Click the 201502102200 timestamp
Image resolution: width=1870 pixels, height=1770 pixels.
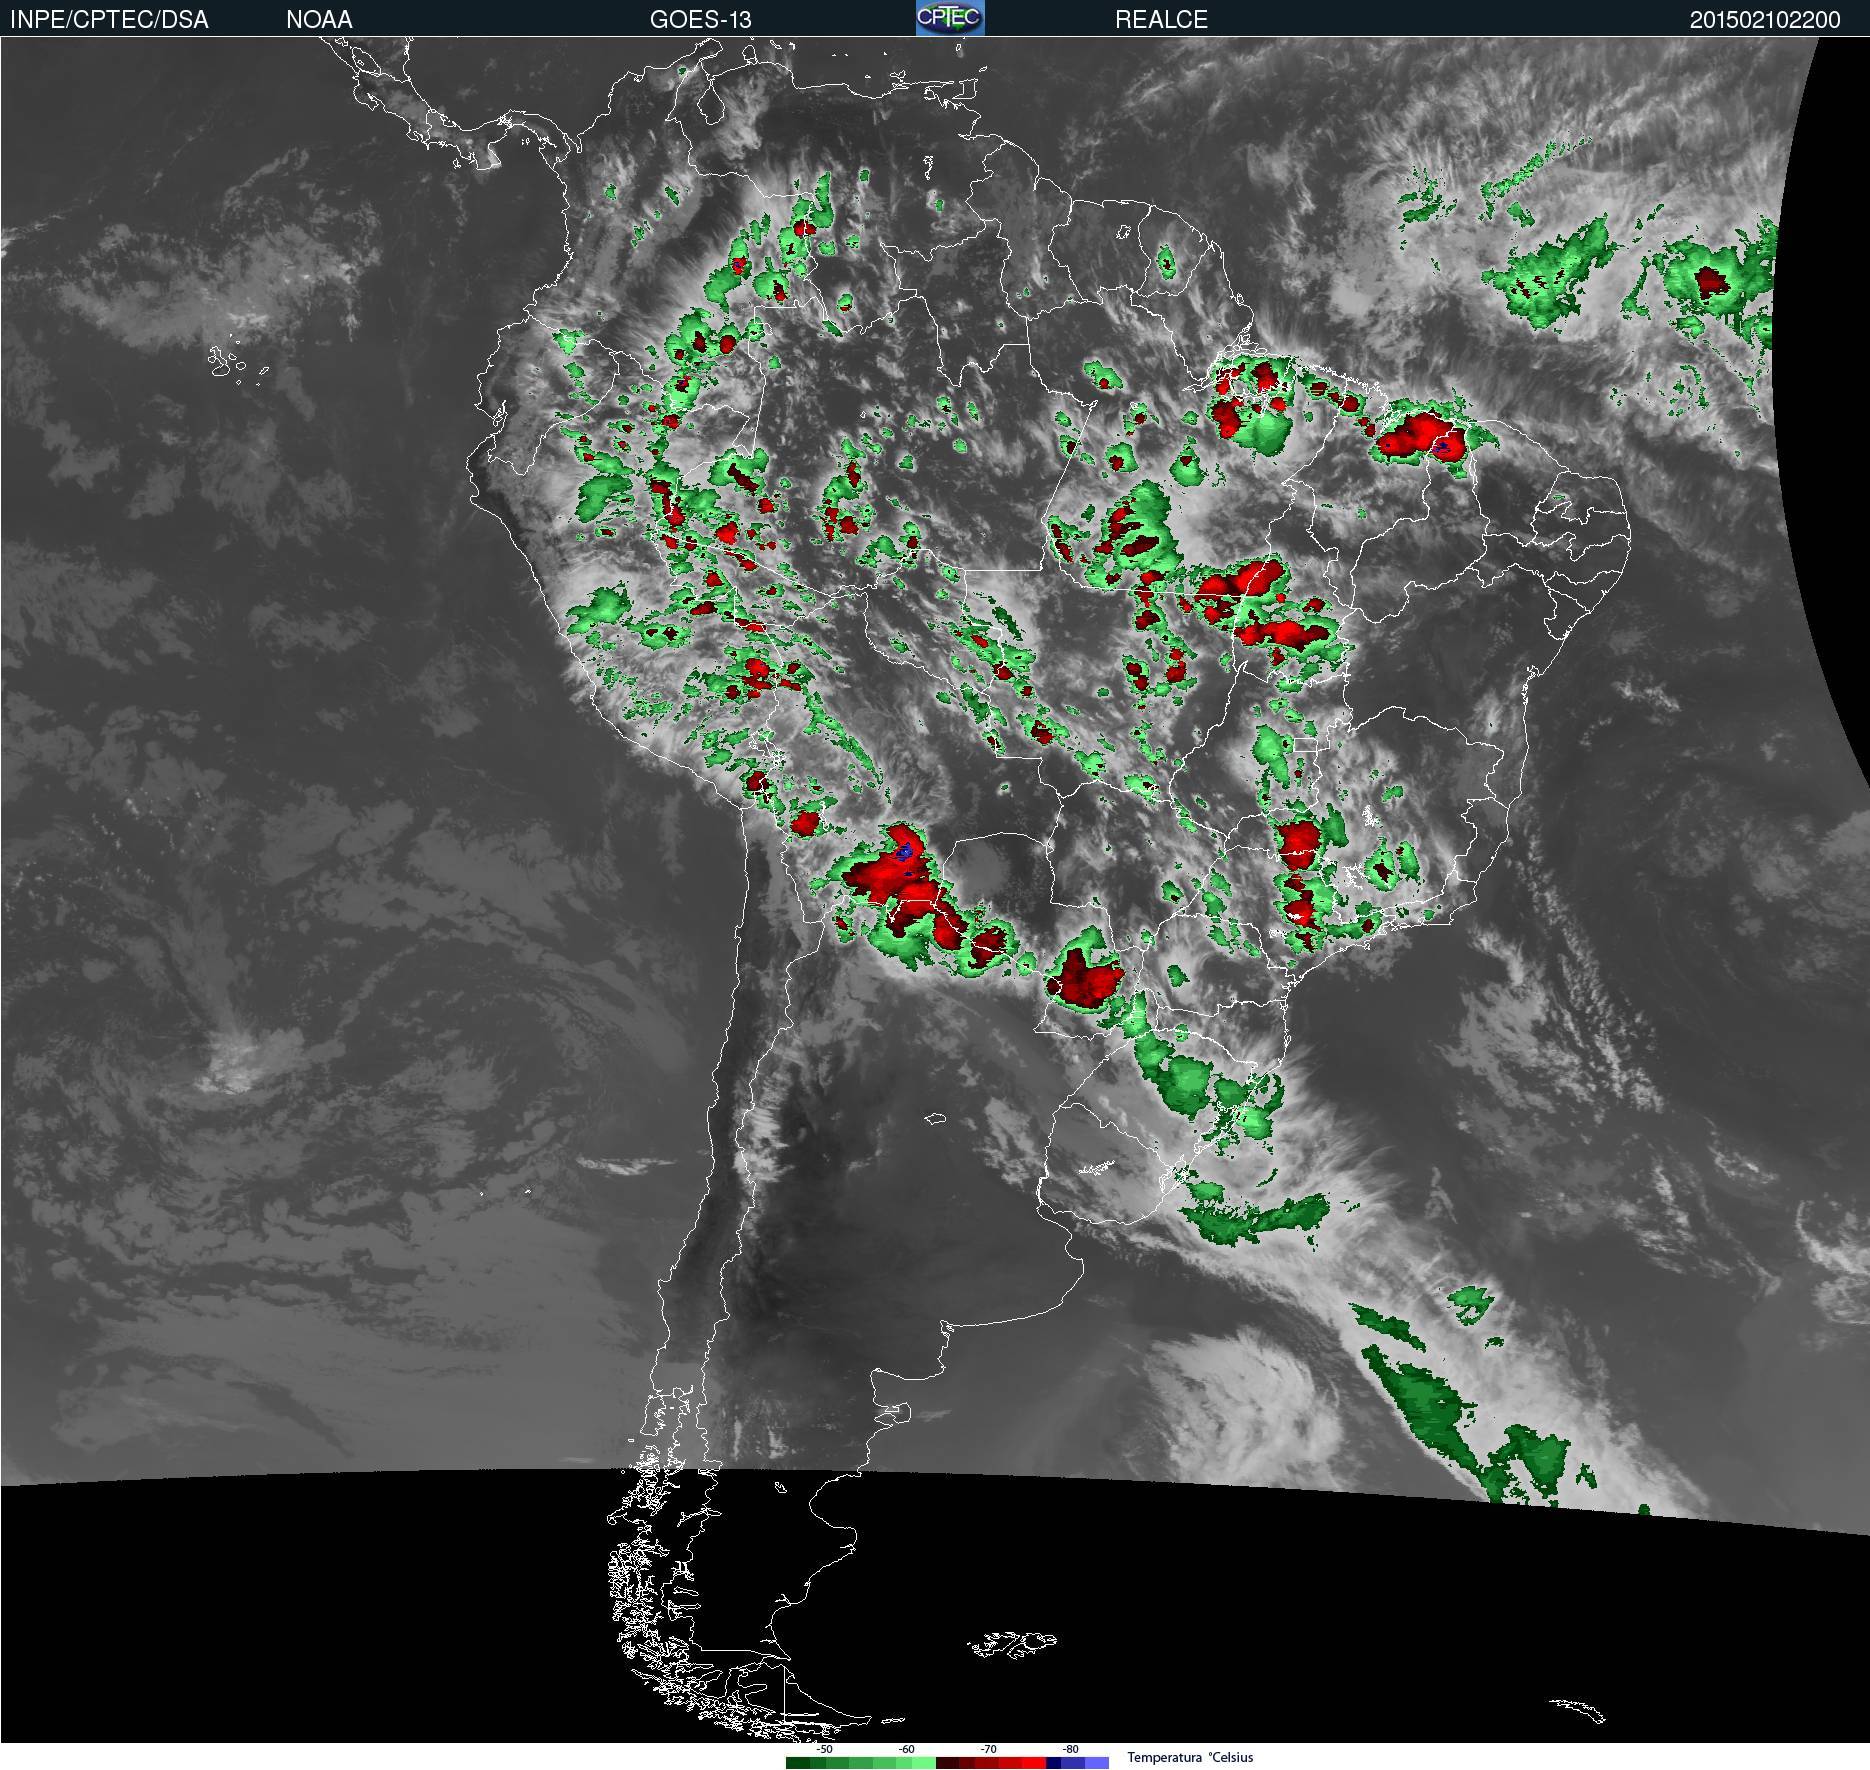pos(1765,19)
